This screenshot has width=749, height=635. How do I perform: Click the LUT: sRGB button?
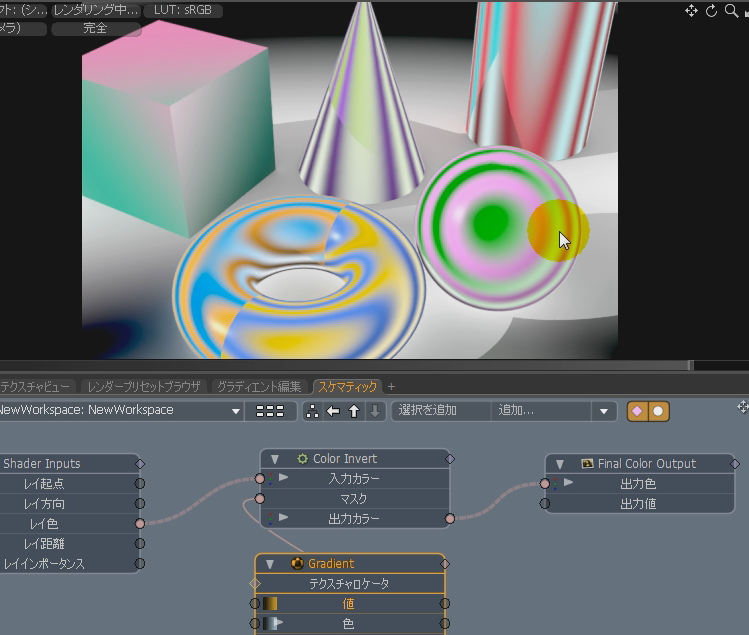click(183, 11)
